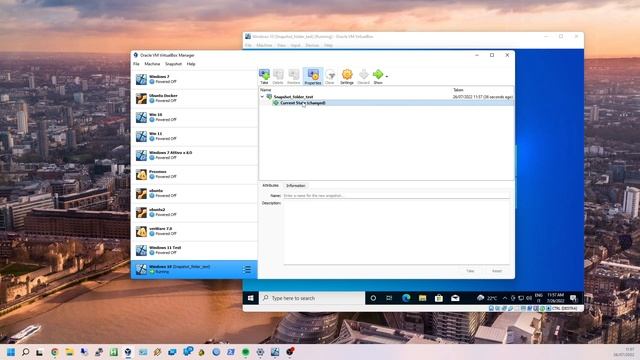This screenshot has width=640, height=360.
Task: Switch to the Attributes tab
Action: [x=270, y=186]
